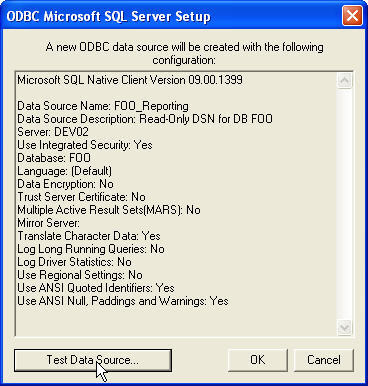Click the Data Source Description line
Viewport: 368px width, 386px height.
click(x=145, y=119)
